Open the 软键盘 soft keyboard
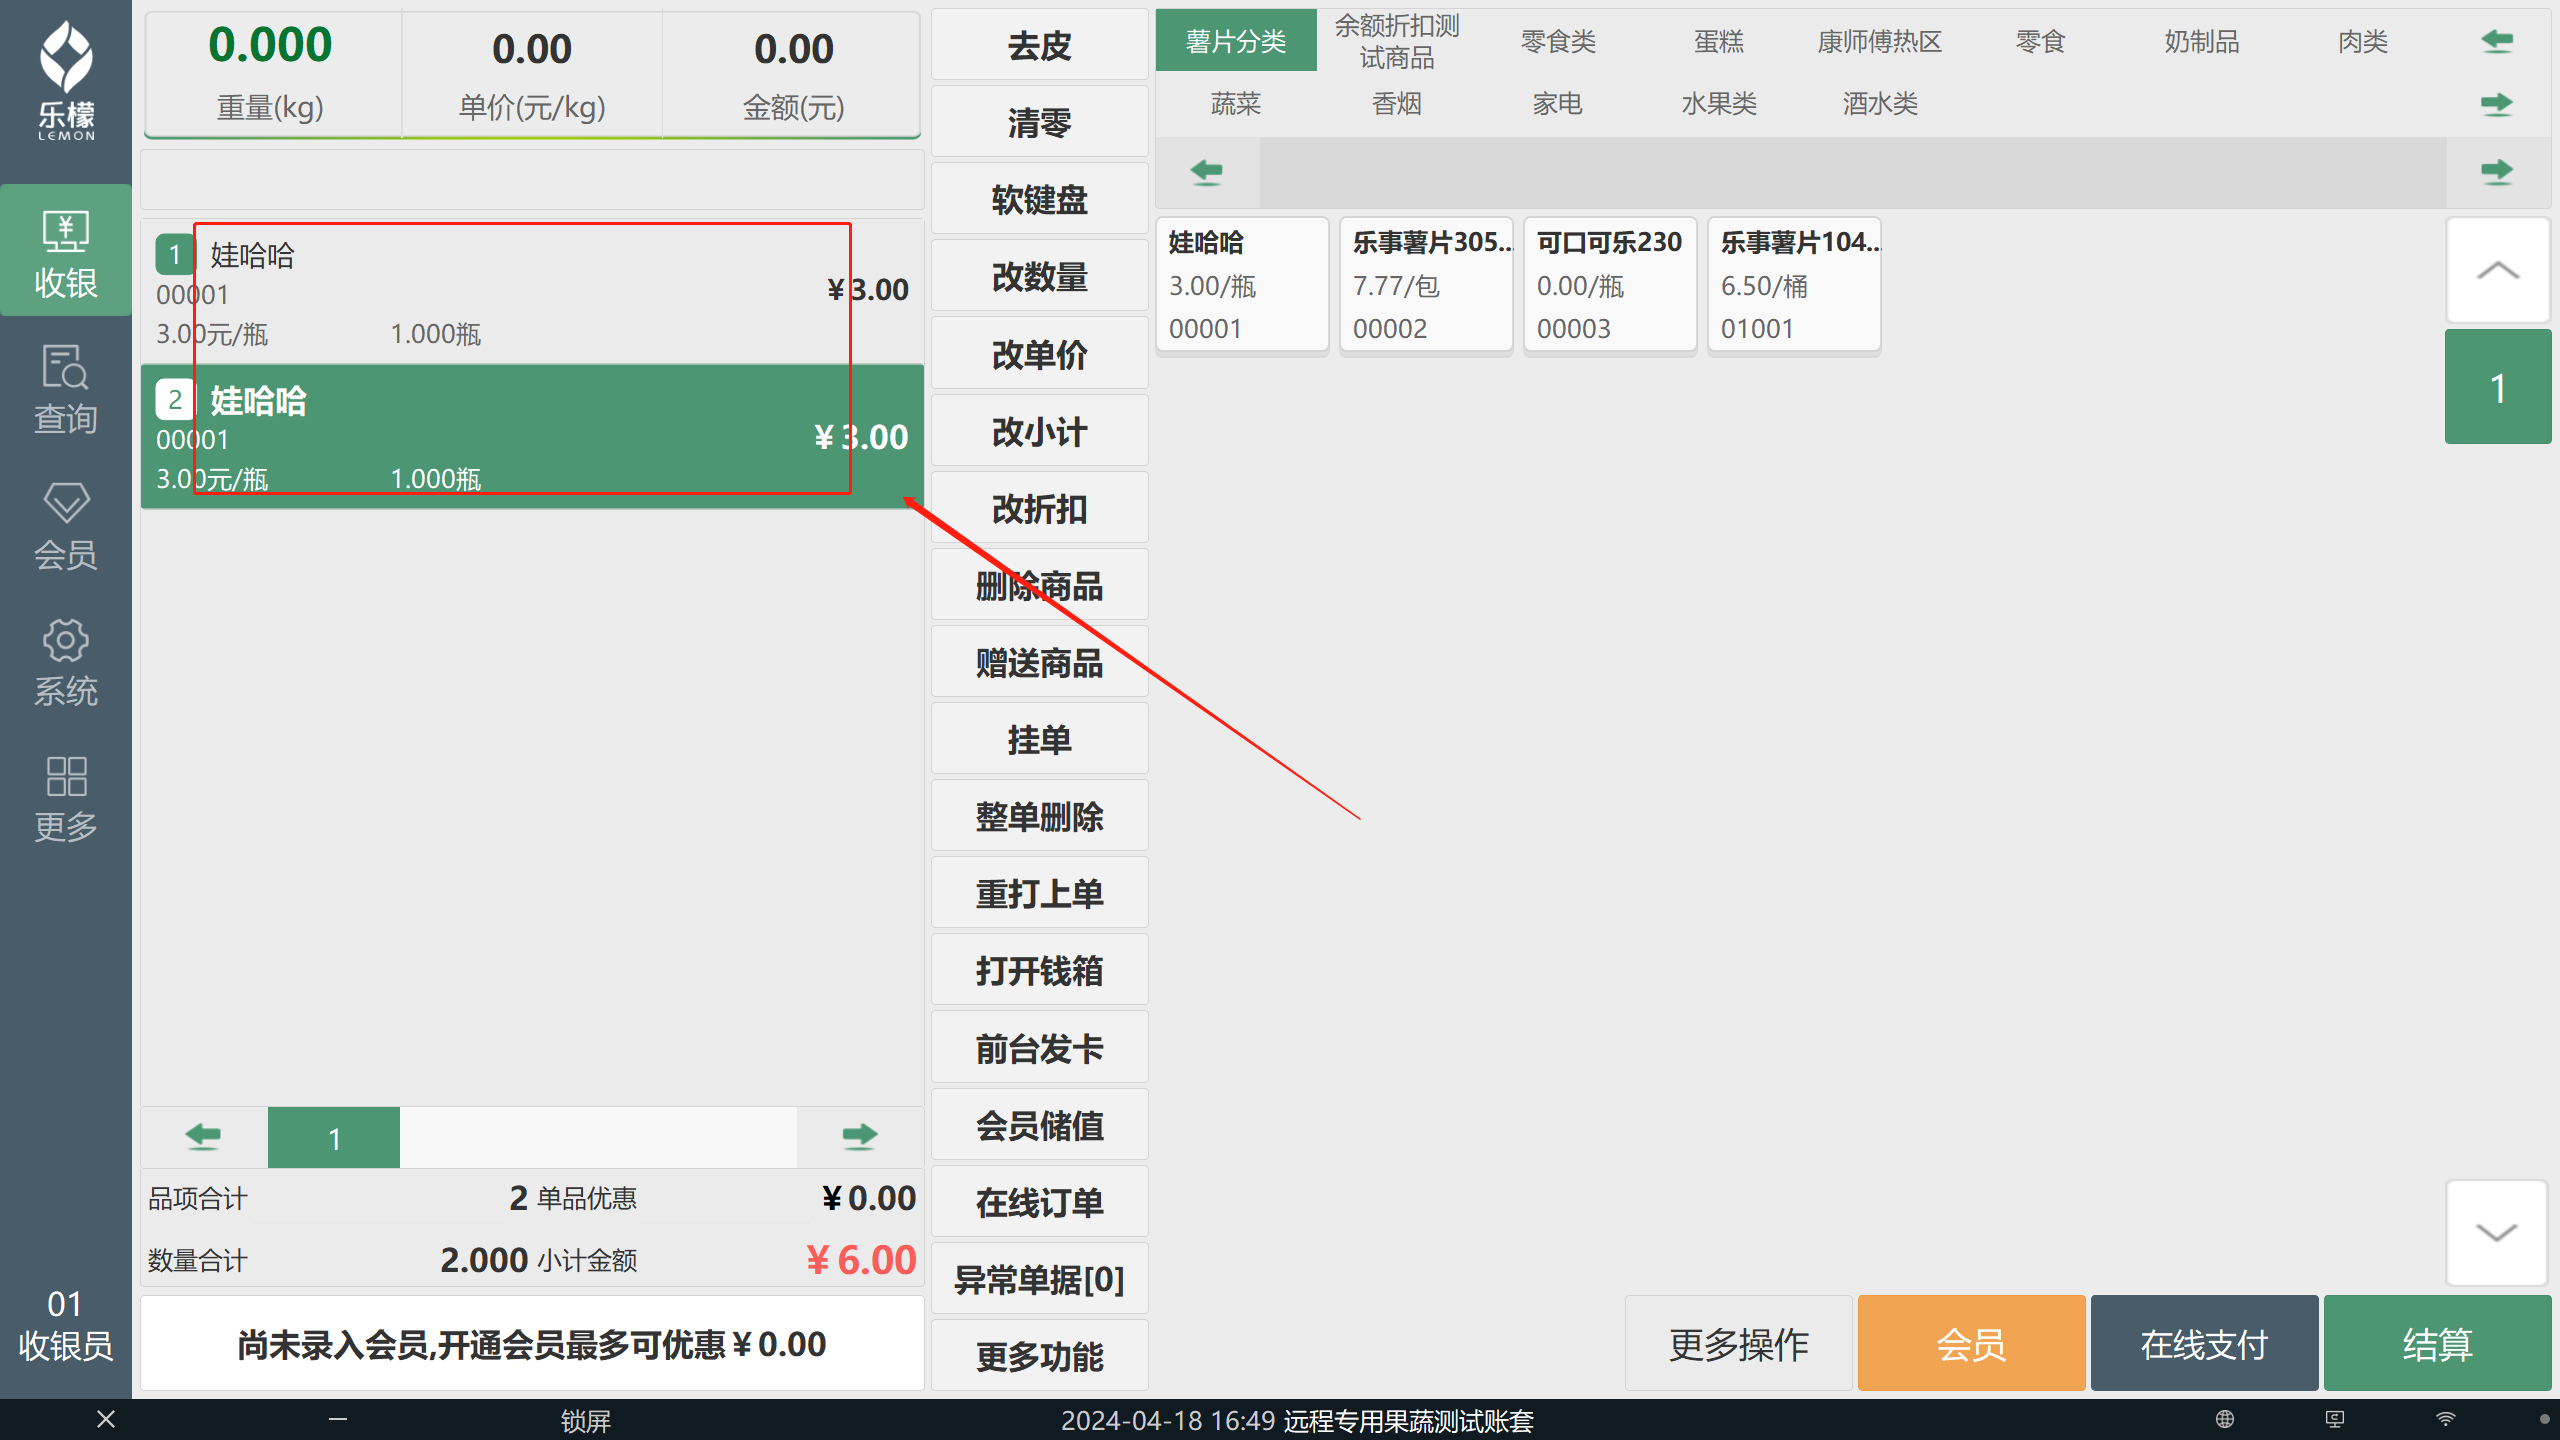Image resolution: width=2560 pixels, height=1440 pixels. click(x=1040, y=199)
